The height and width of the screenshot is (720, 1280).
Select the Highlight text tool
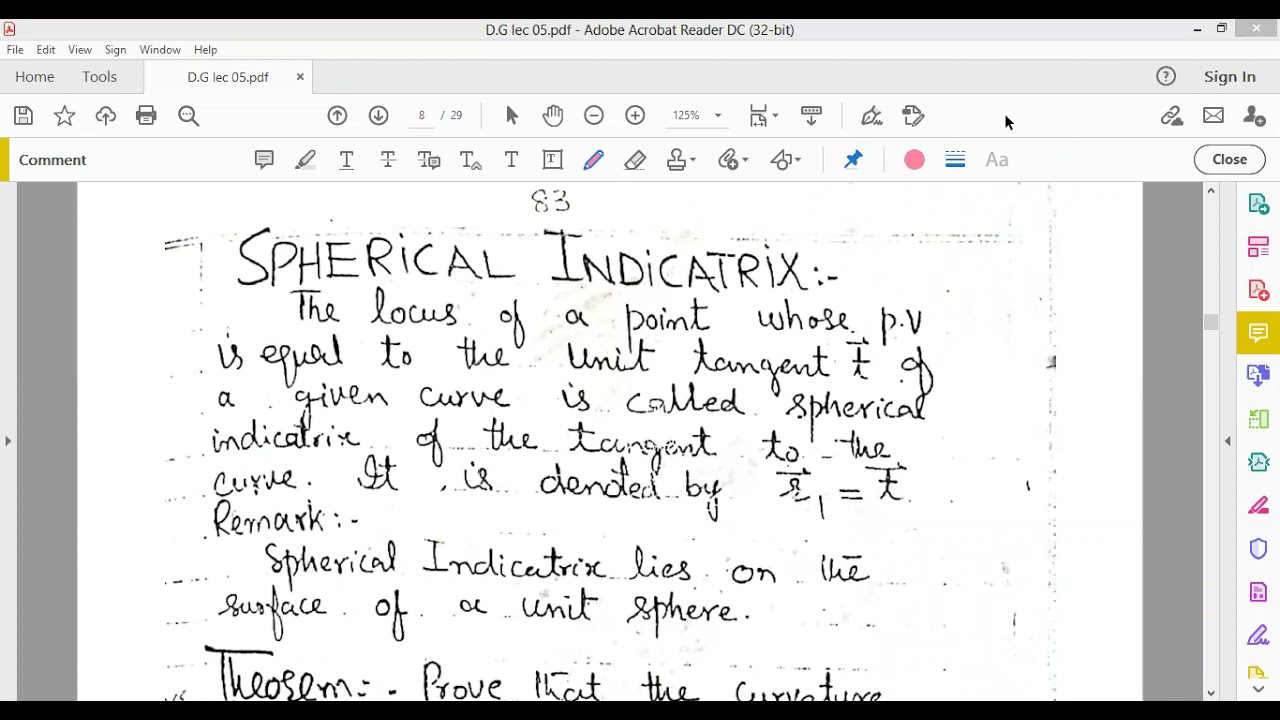click(x=305, y=160)
